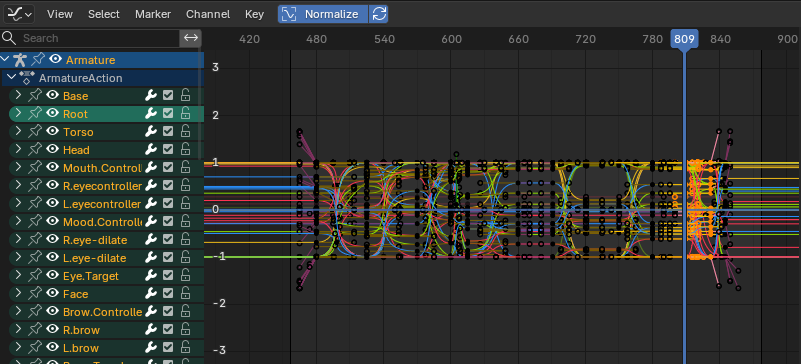
Task: Toggle the Normalize button
Action: click(x=323, y=14)
